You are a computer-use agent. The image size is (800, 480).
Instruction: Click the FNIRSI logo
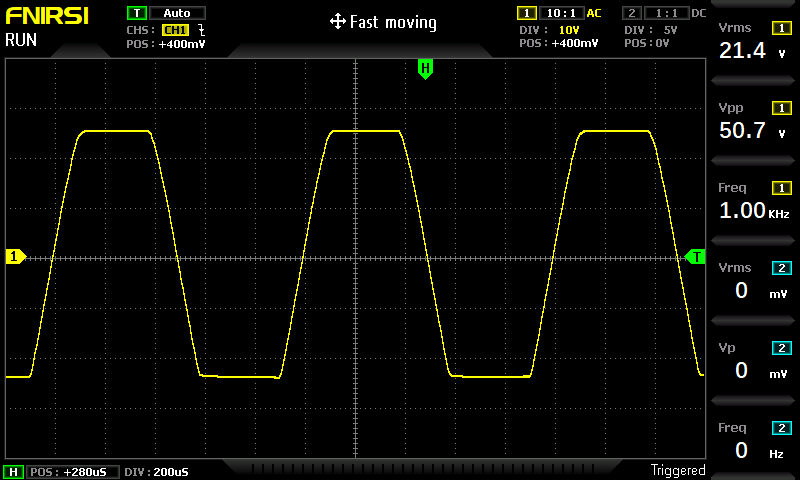click(47, 16)
